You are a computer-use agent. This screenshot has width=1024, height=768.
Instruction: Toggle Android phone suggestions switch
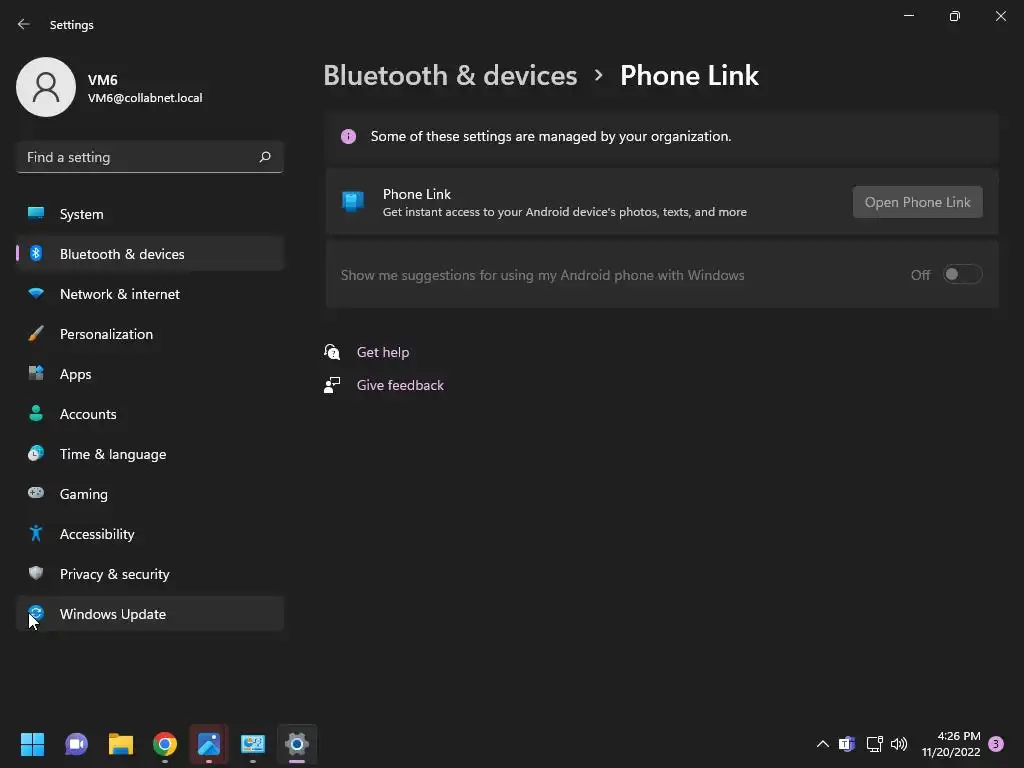(x=963, y=274)
